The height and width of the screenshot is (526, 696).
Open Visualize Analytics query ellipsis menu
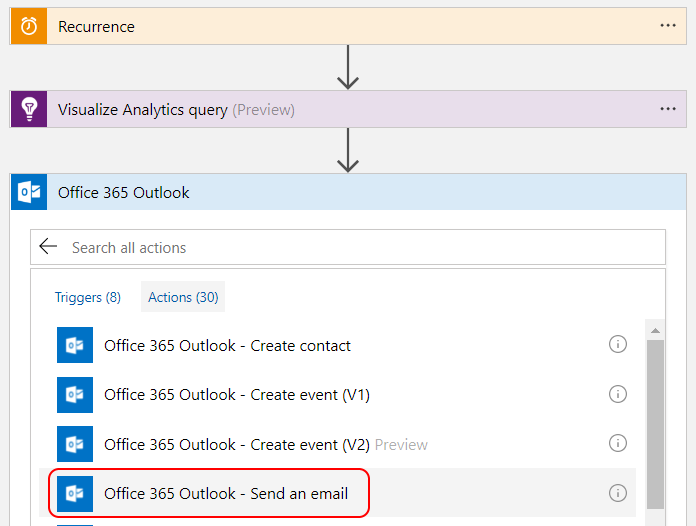668,109
